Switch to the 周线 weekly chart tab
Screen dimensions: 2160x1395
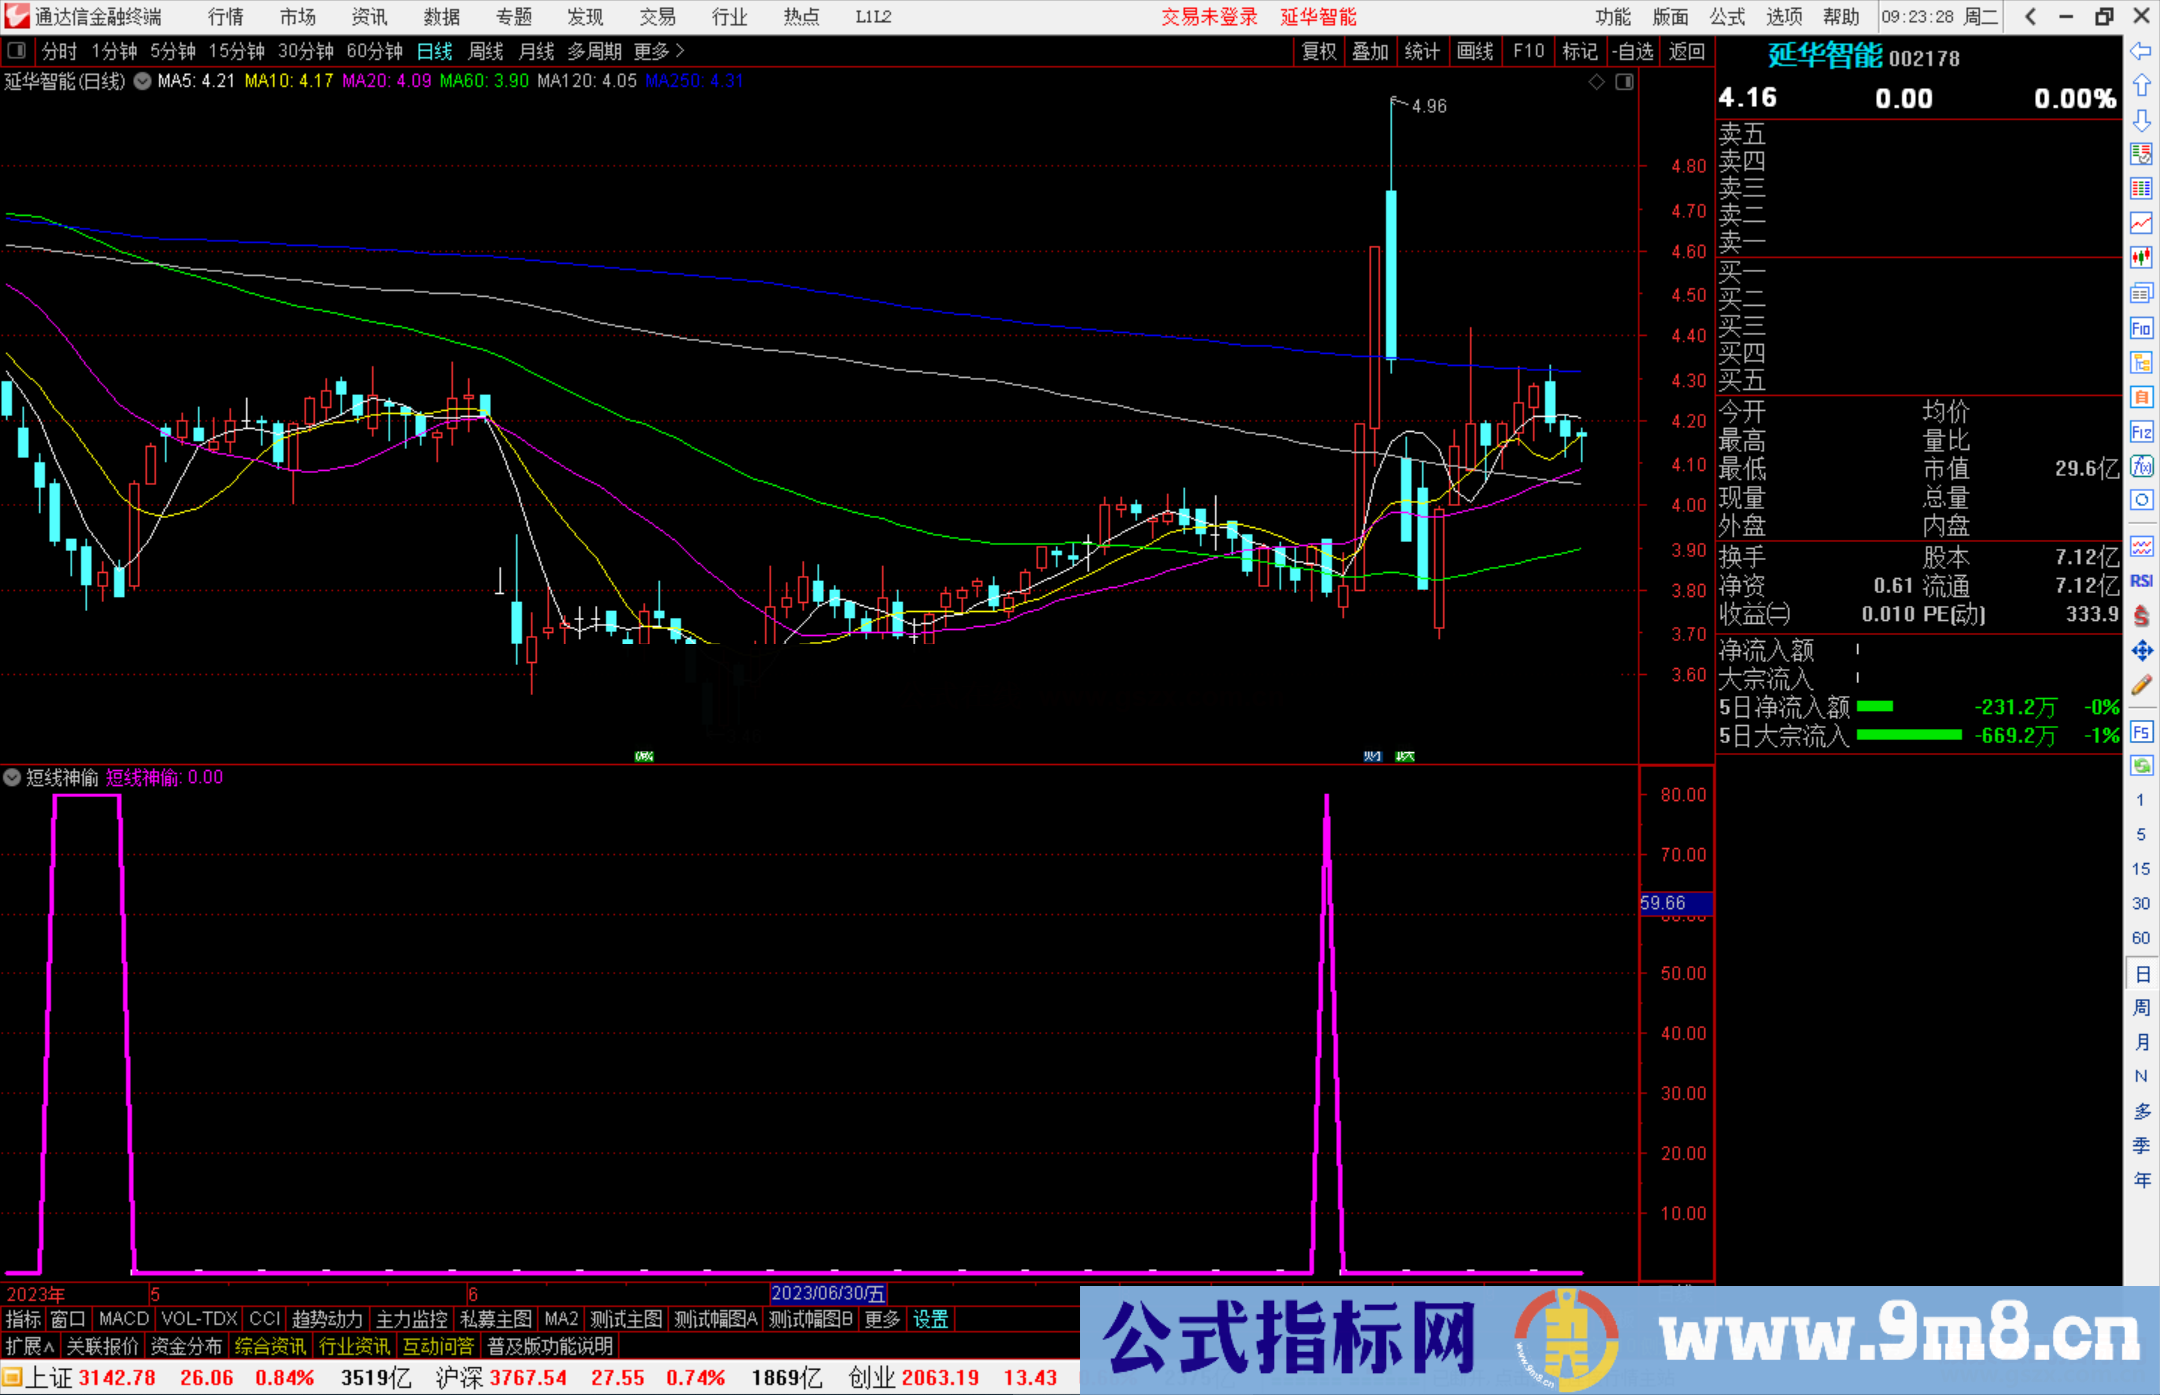point(486,51)
